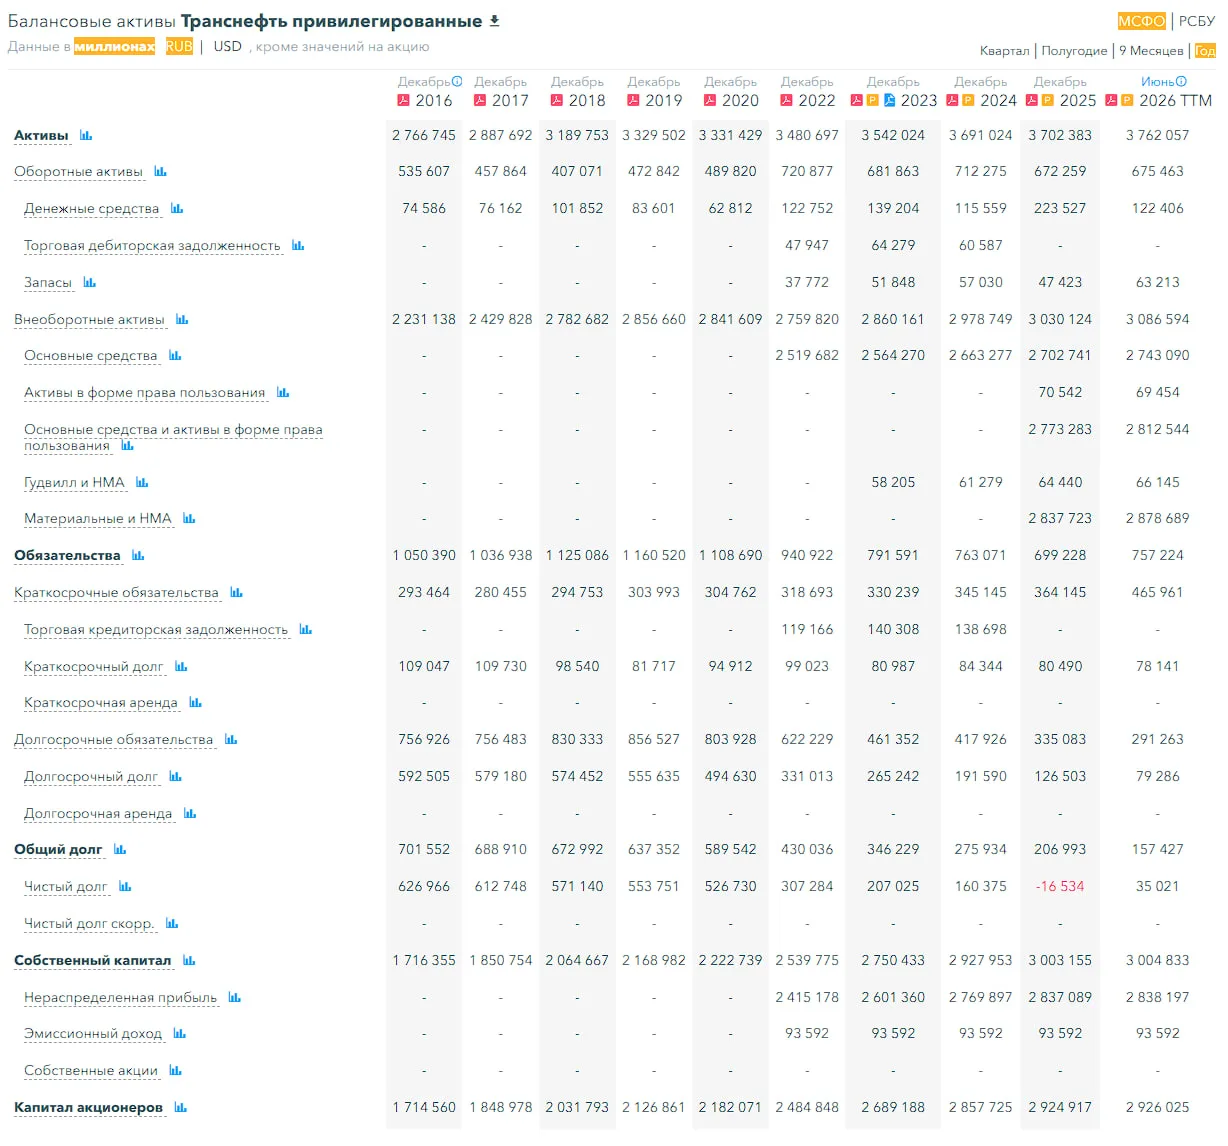
Task: Open the Чистый долг row link
Action: [66, 886]
